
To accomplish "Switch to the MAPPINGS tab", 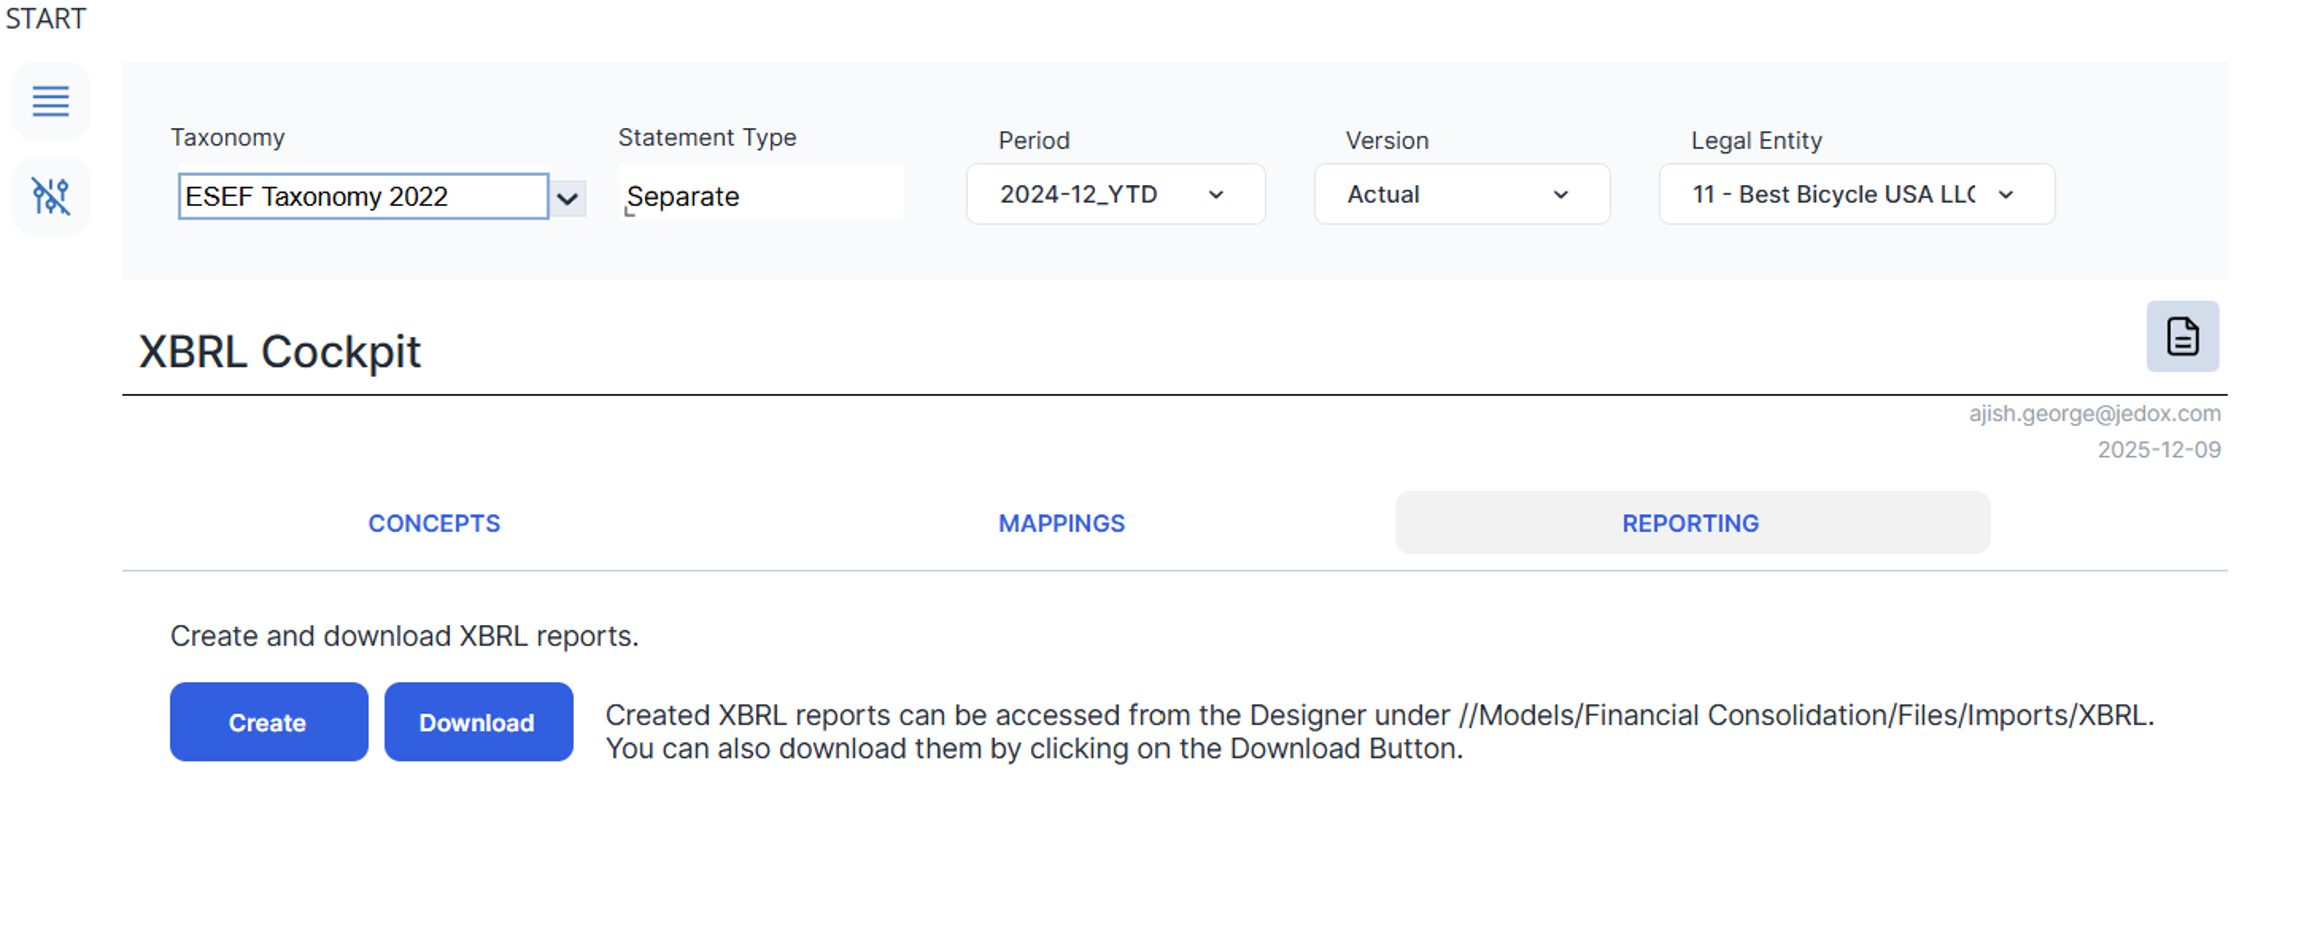I will click(1061, 523).
